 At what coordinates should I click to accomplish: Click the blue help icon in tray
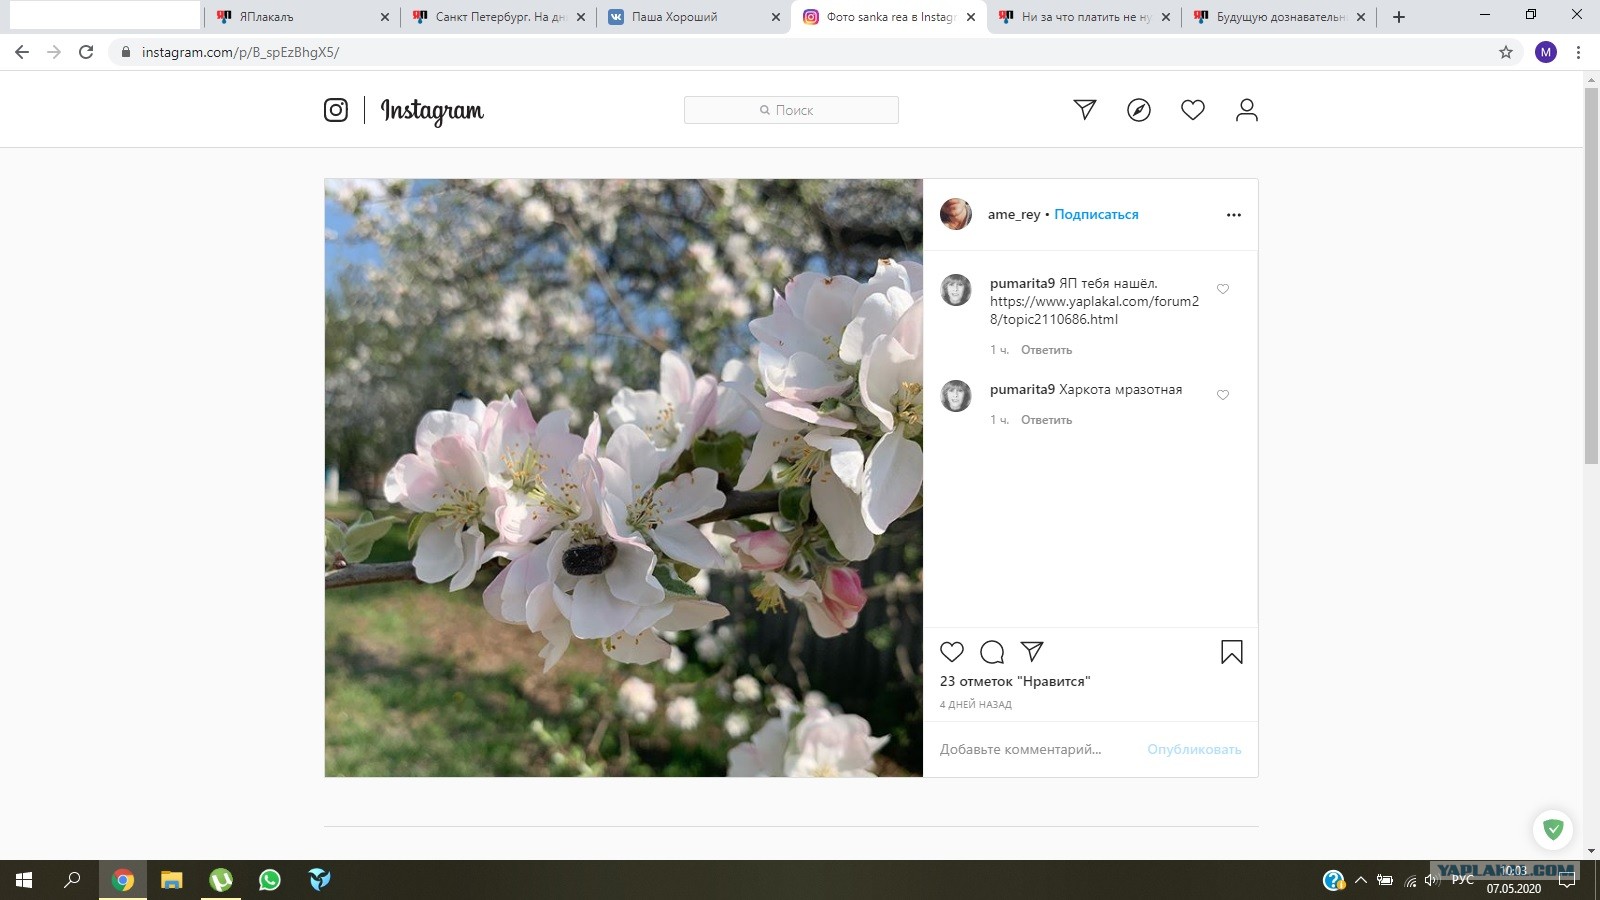click(x=1333, y=880)
